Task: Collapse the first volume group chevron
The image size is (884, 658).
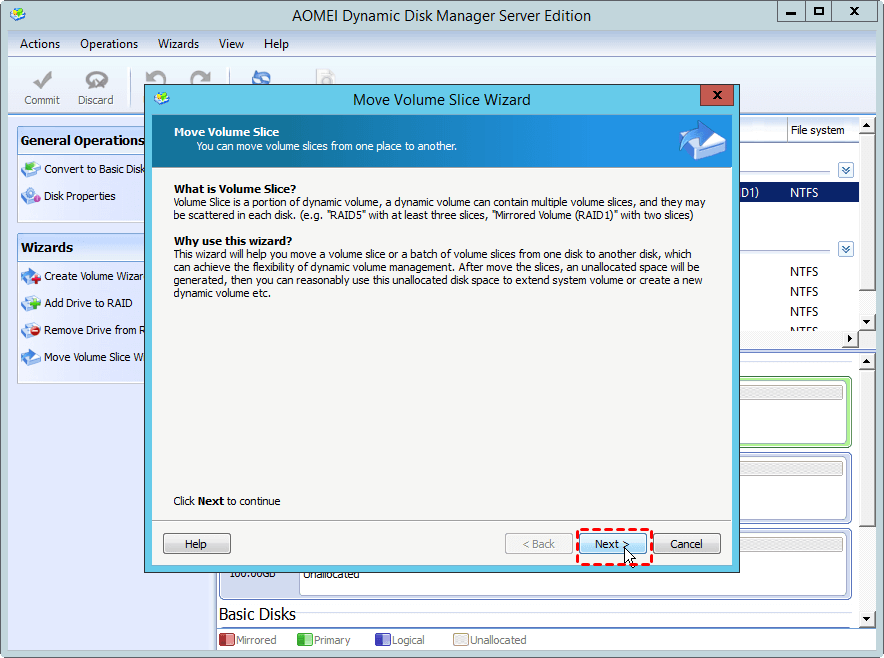Action: (x=846, y=170)
